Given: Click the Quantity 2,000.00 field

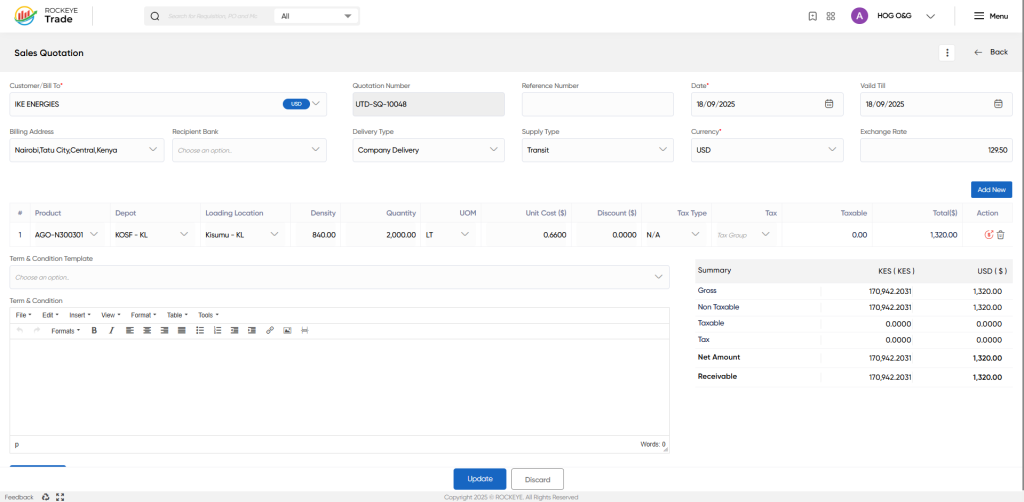Looking at the screenshot, I should (x=383, y=234).
